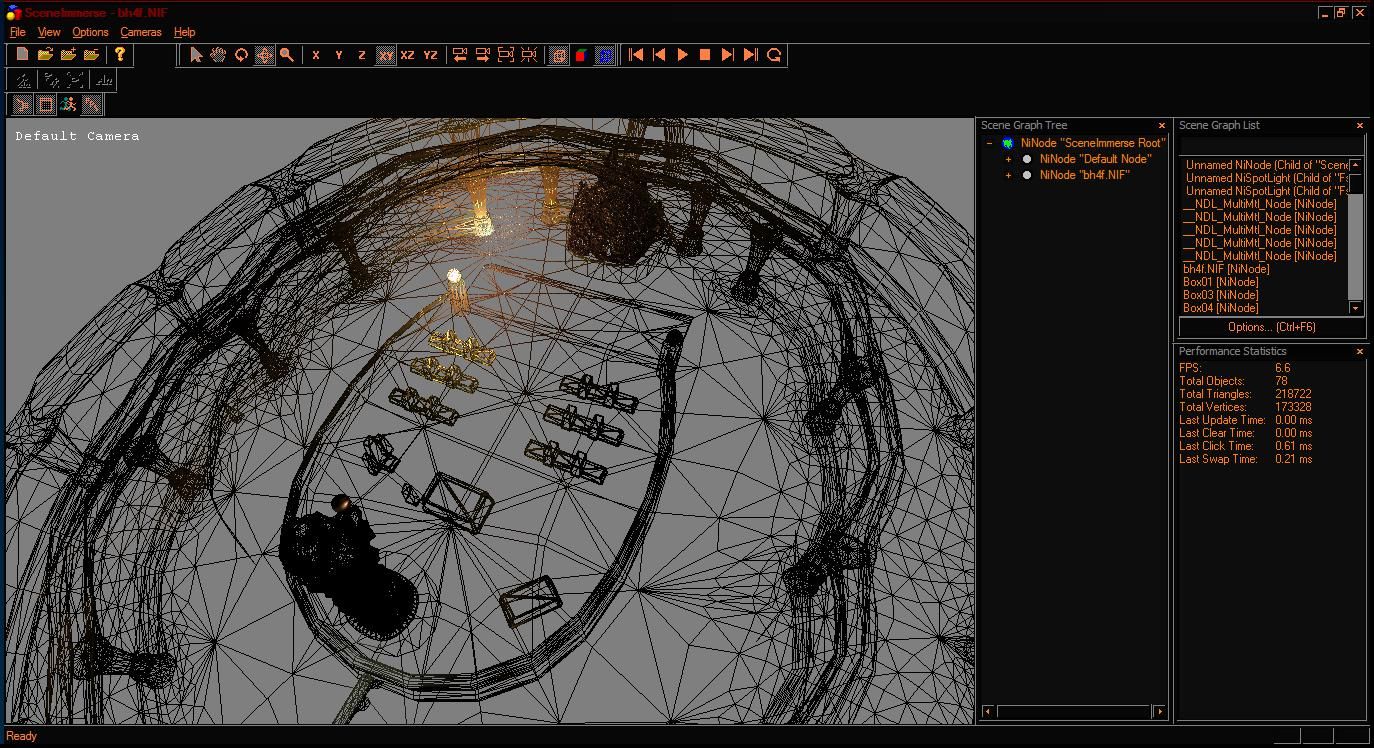Screen dimensions: 1374x748
Task: Click the grid icon in the bottom toolbar row
Action: tap(45, 105)
